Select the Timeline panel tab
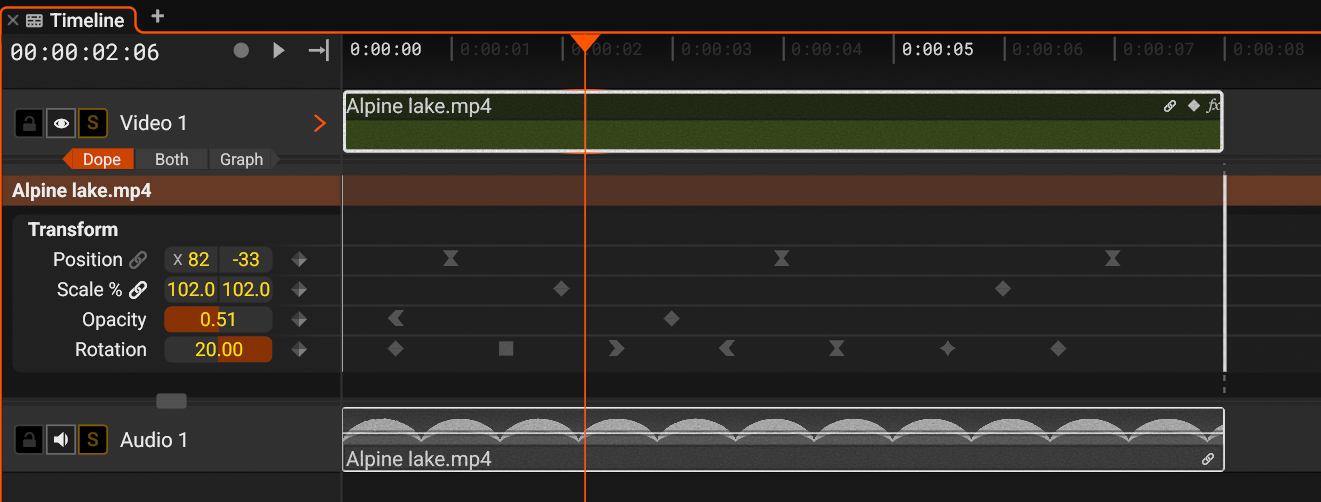1321x502 pixels. 76,20
